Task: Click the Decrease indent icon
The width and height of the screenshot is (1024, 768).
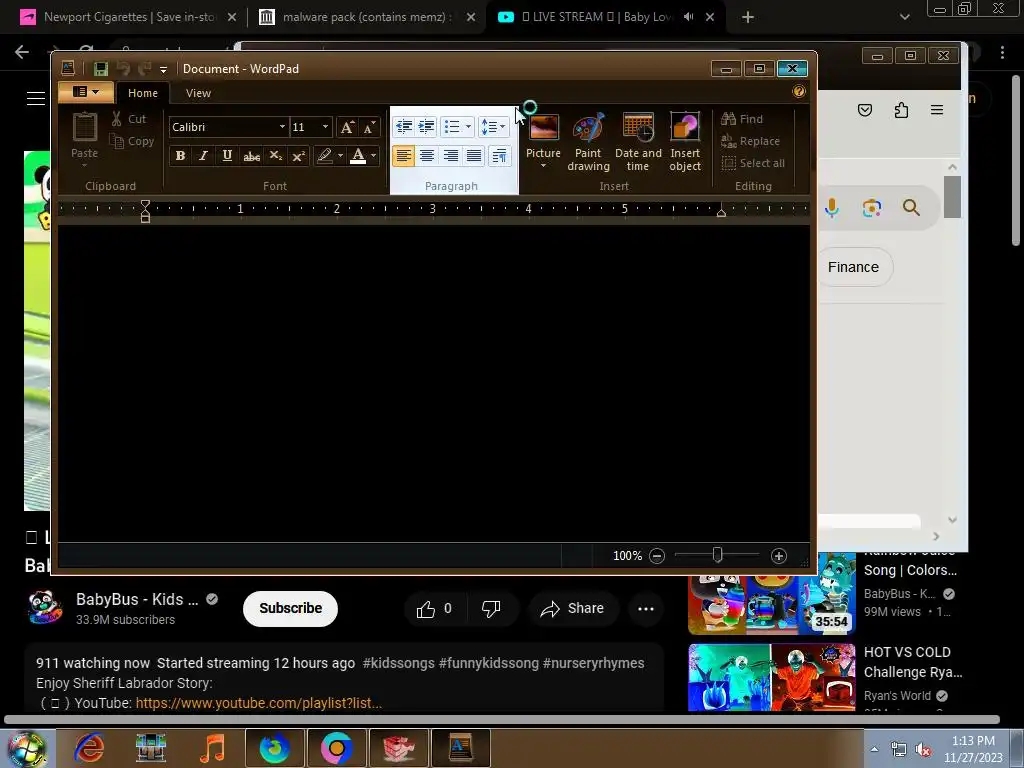Action: (404, 127)
